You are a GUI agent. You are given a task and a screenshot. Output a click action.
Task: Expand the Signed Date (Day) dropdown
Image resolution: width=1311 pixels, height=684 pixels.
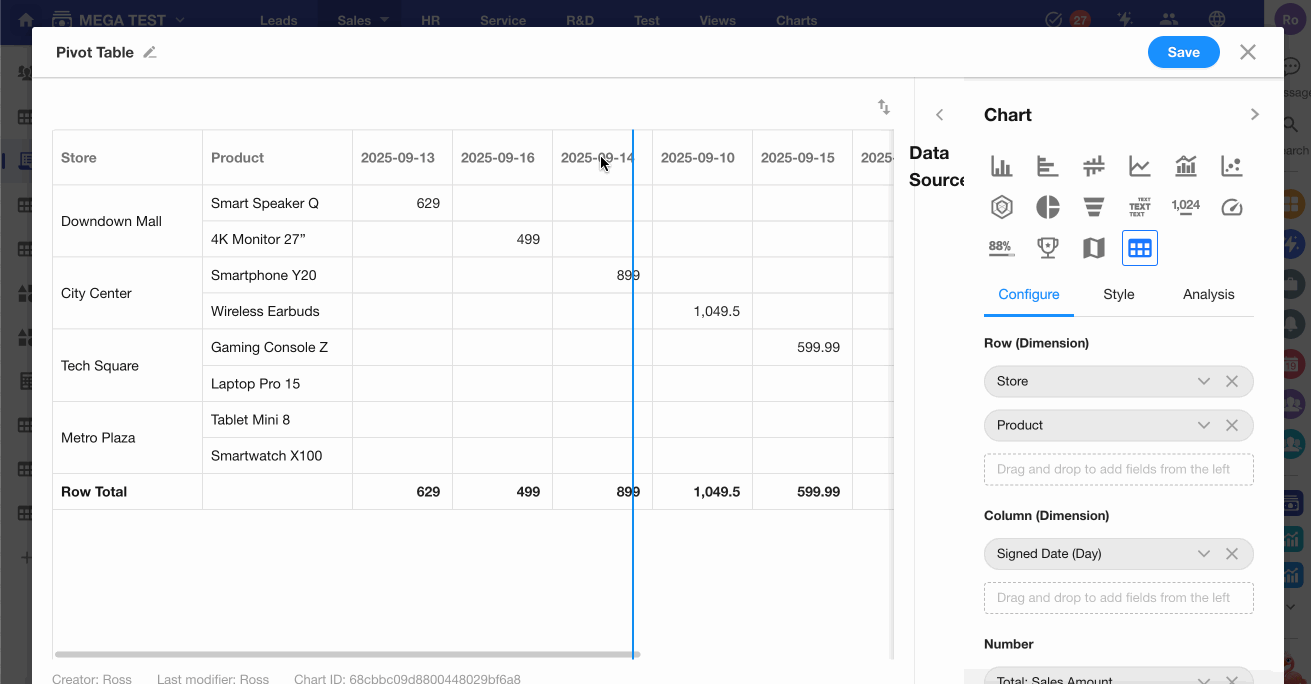(x=1204, y=553)
